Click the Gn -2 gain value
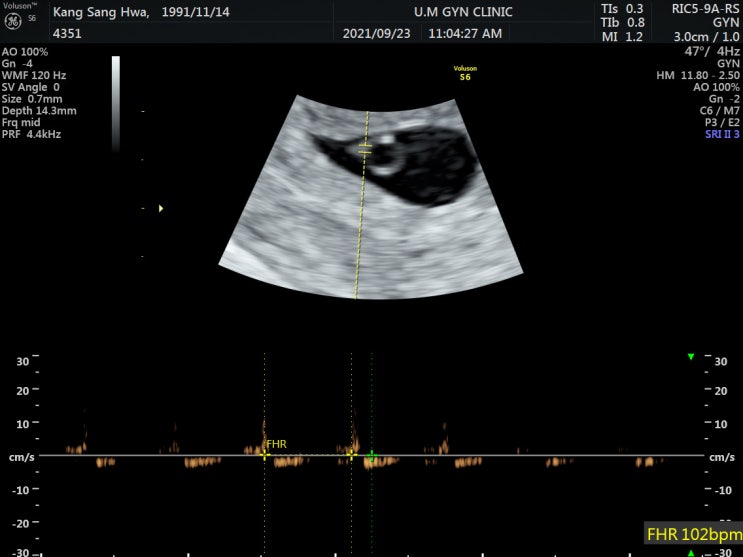This screenshot has height=557, width=743. (724, 99)
